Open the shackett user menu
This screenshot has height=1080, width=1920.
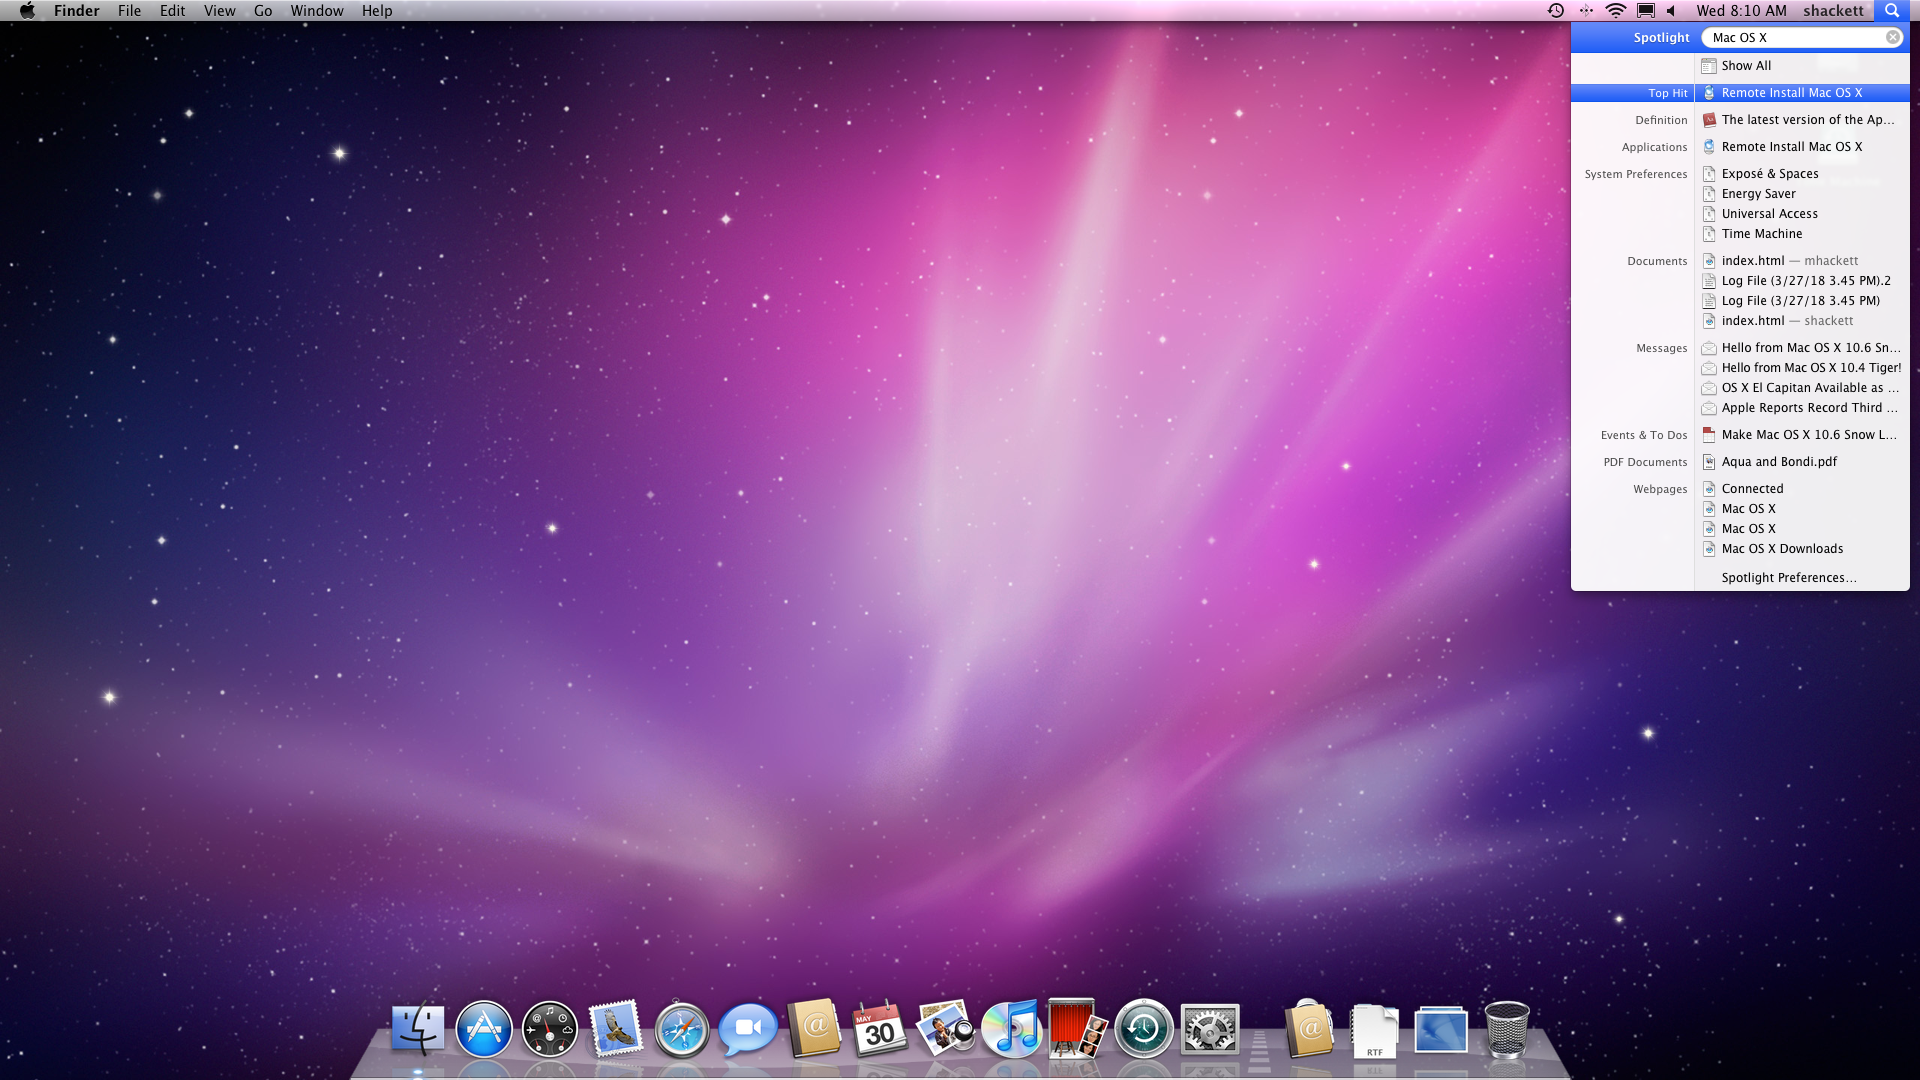tap(1833, 11)
